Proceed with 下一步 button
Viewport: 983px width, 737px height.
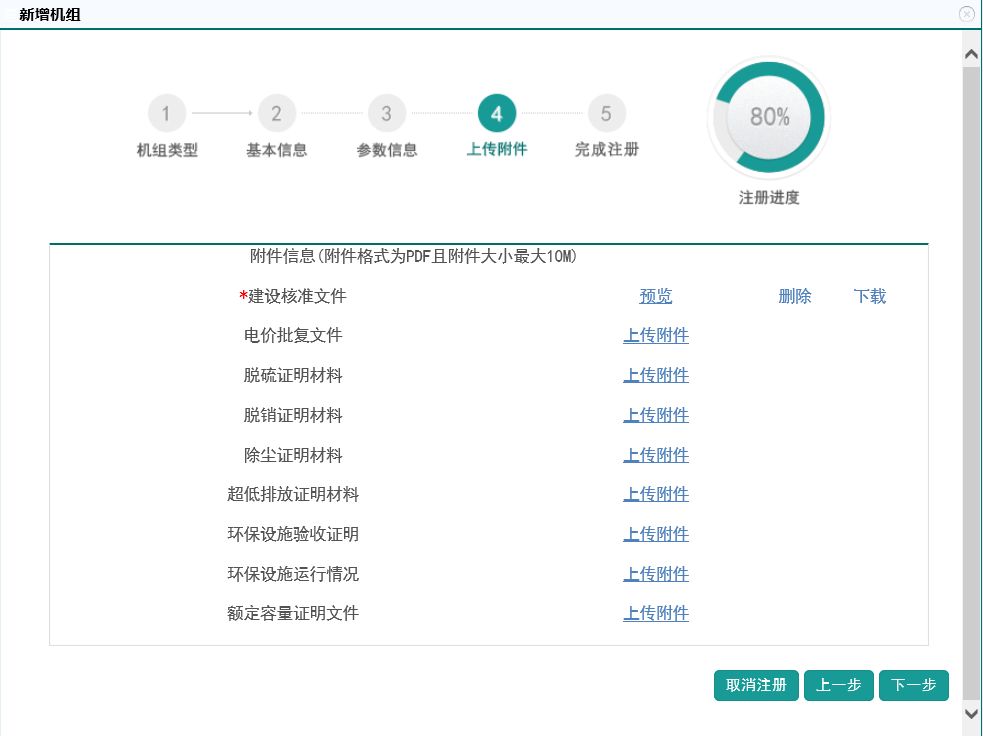(913, 685)
